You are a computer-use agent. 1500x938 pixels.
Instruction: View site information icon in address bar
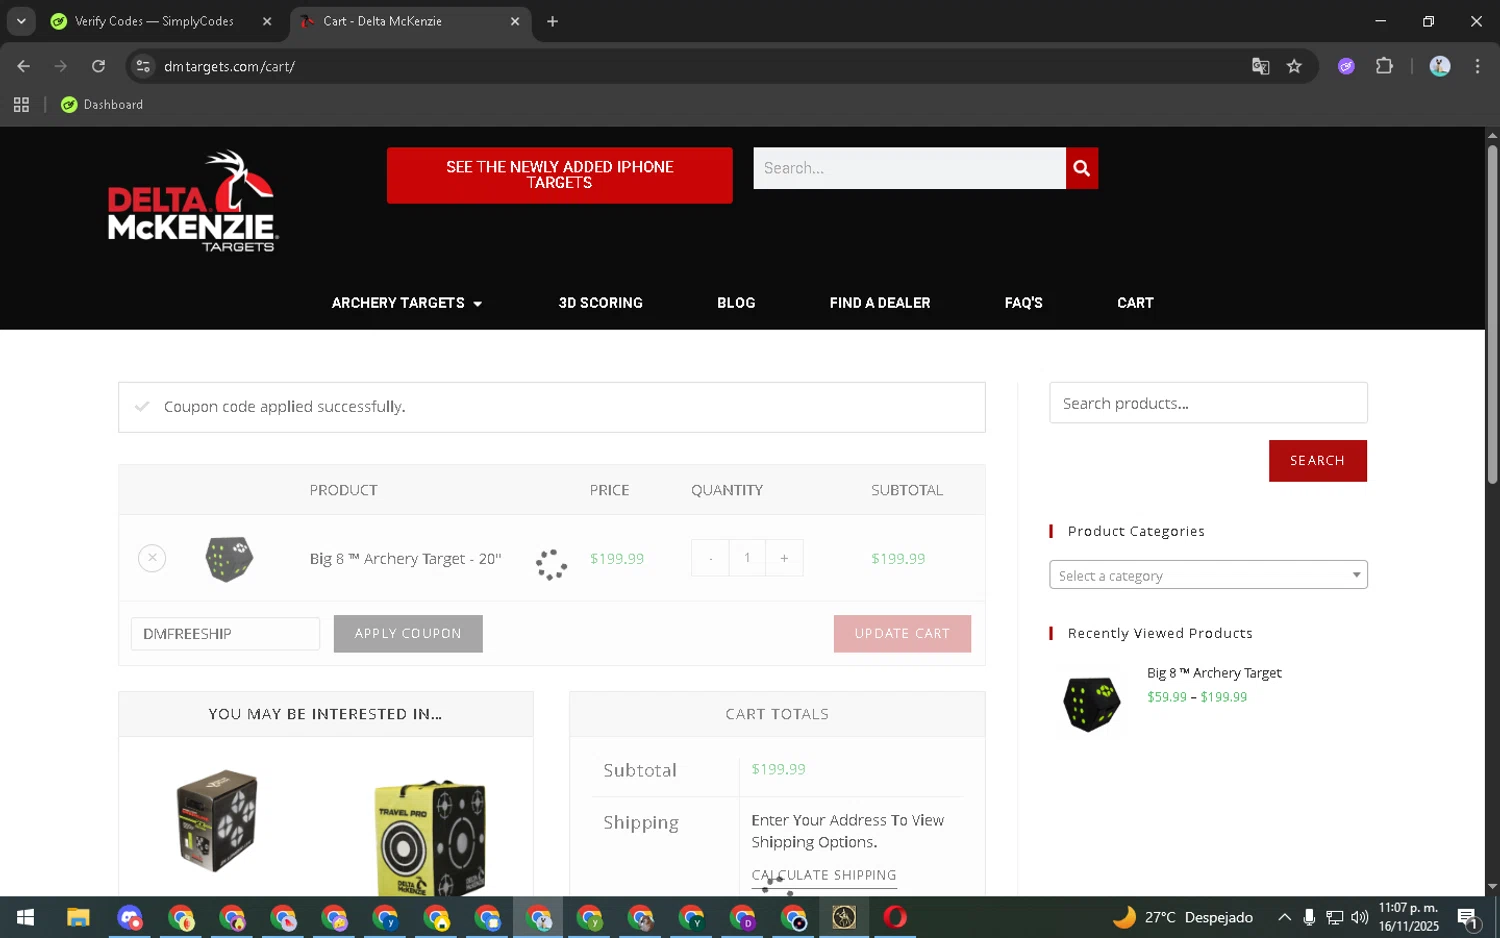(x=143, y=66)
